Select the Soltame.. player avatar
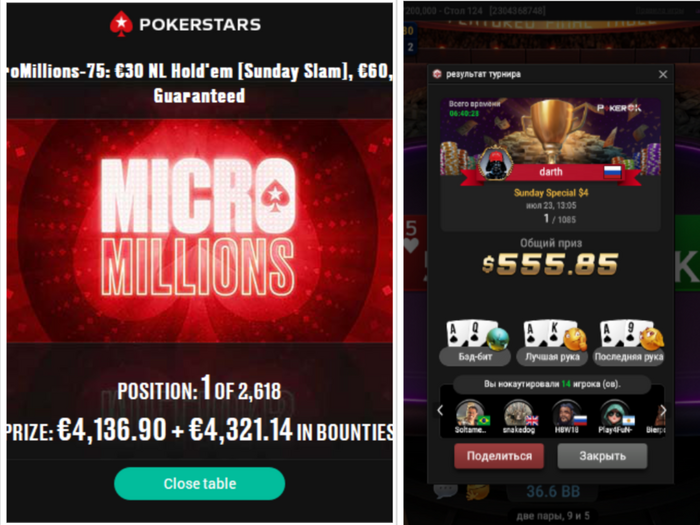The height and width of the screenshot is (525, 700). [x=471, y=413]
